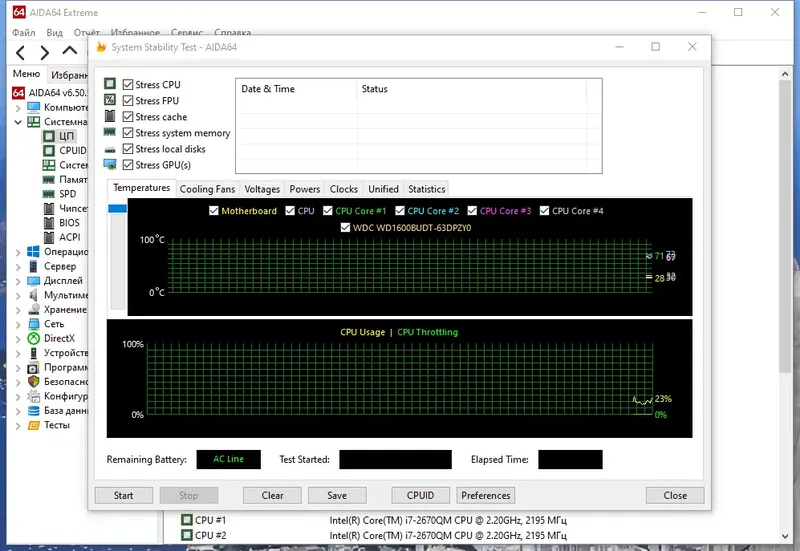Toggle CPU Core #1 graph checkbox
Viewport: 800px width, 551px height.
(x=328, y=211)
